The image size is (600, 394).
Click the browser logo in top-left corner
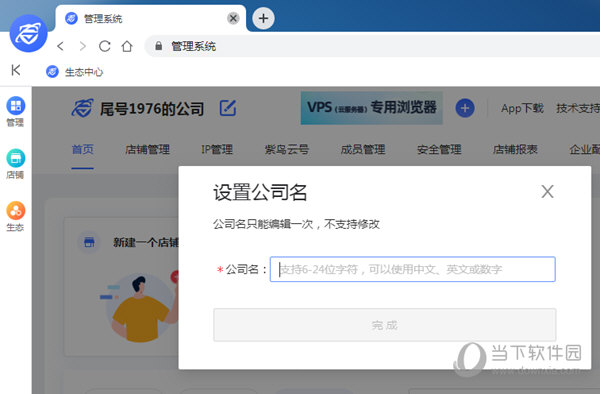28,33
